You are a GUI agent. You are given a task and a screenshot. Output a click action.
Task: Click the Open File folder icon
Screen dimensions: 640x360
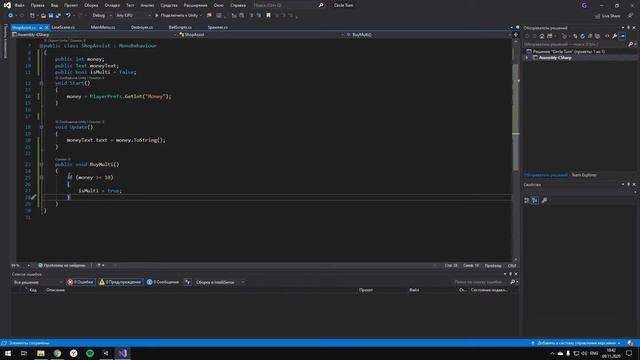click(43, 16)
